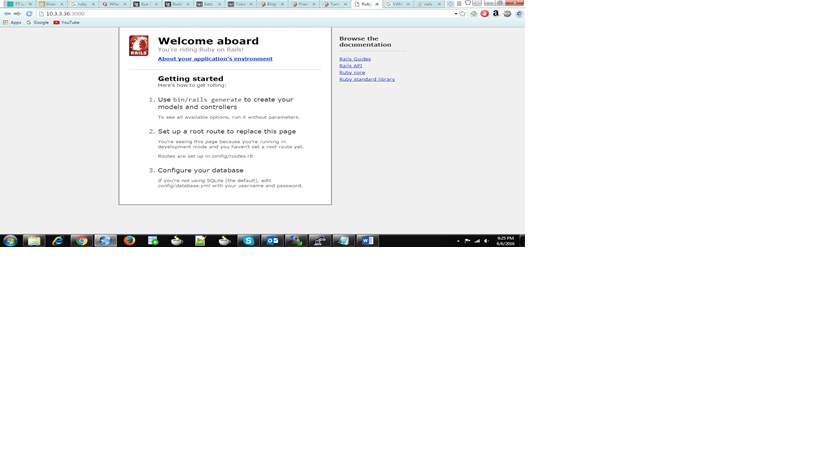The height and width of the screenshot is (460, 819).
Task: Open Firefox from taskbar
Action: click(x=129, y=241)
